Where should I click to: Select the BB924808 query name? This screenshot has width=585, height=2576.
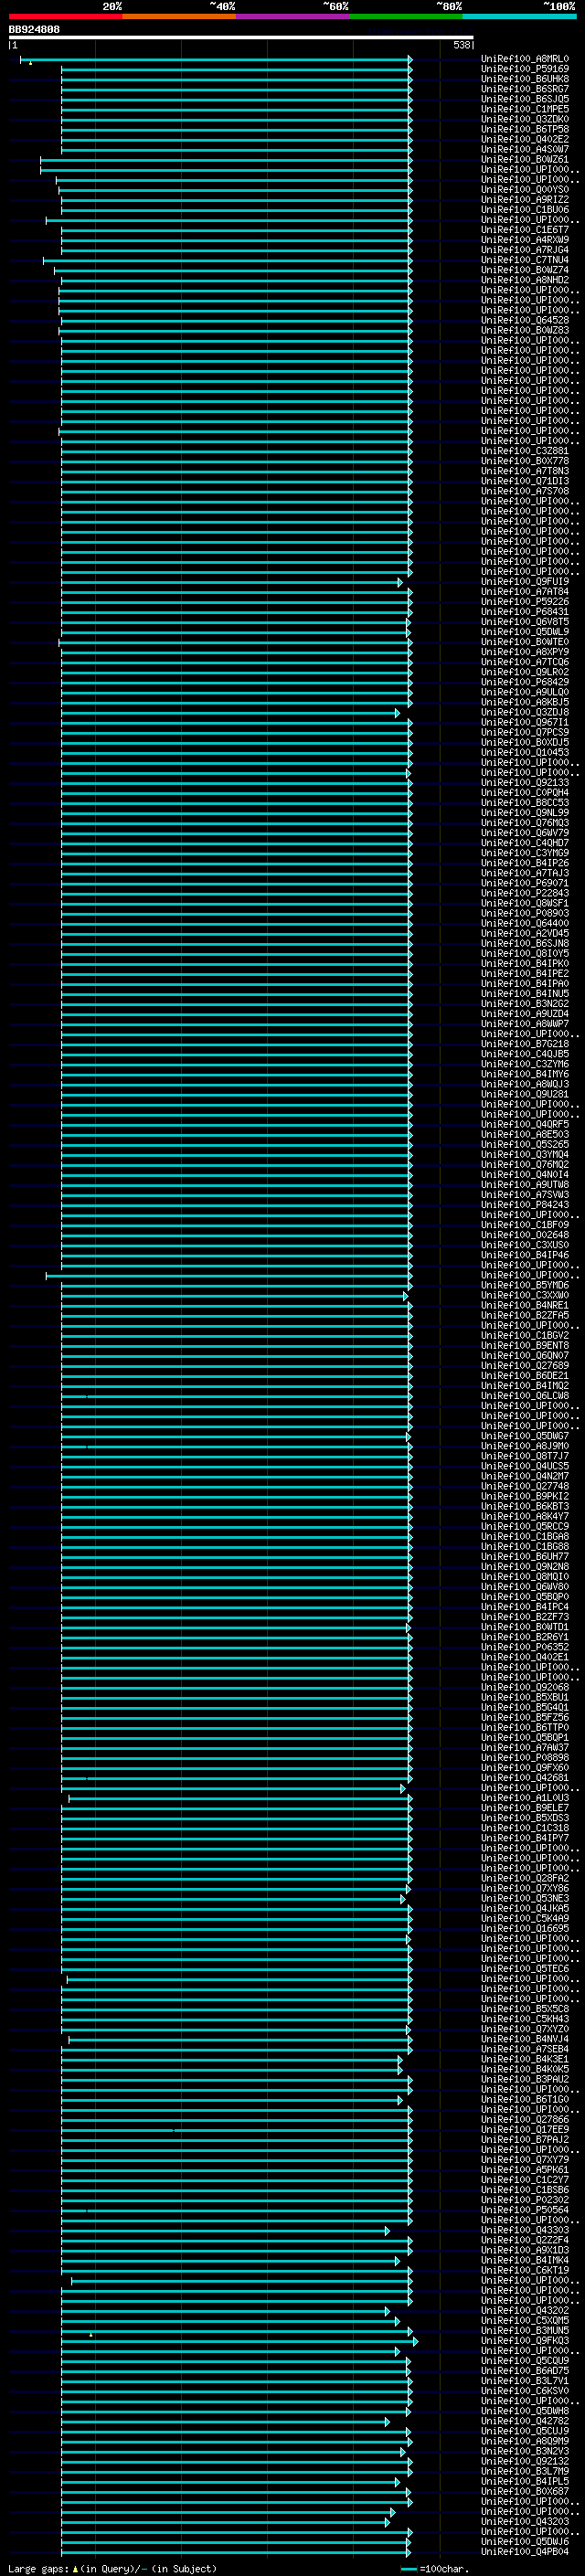coord(34,30)
